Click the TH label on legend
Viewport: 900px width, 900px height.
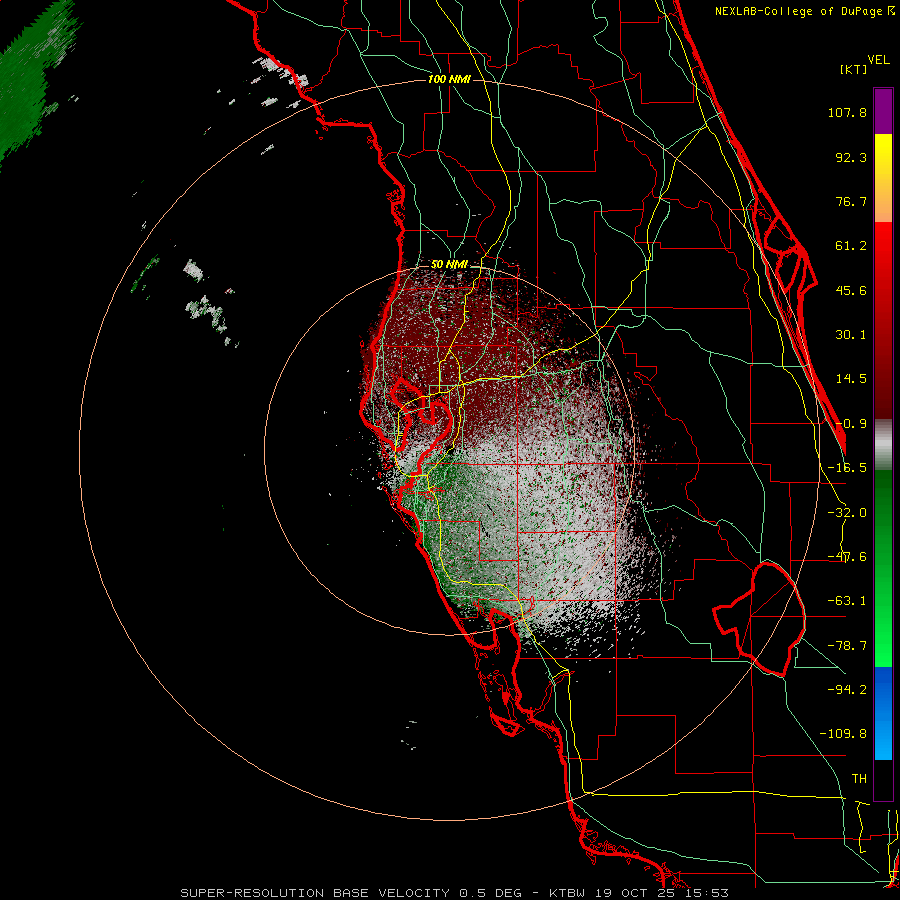point(859,779)
